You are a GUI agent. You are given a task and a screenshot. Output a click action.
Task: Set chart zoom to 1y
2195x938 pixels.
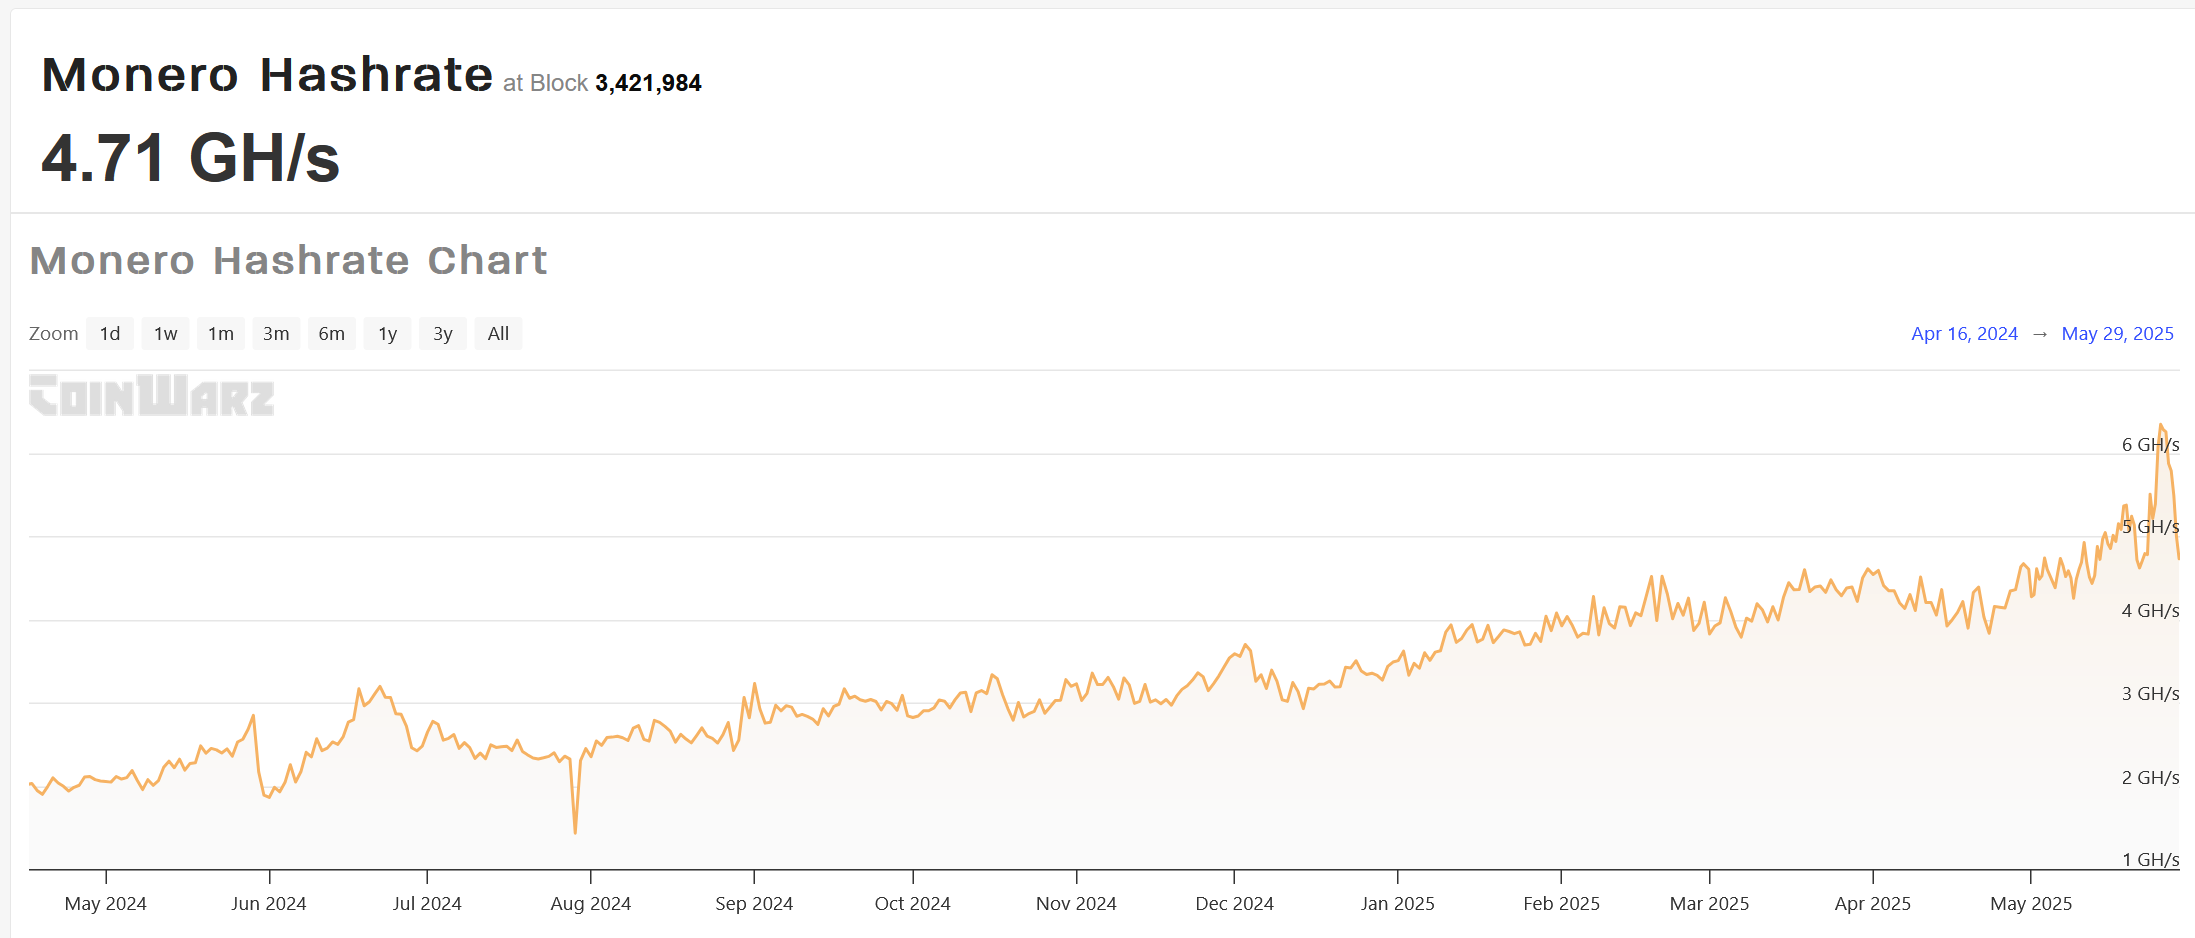(x=388, y=334)
